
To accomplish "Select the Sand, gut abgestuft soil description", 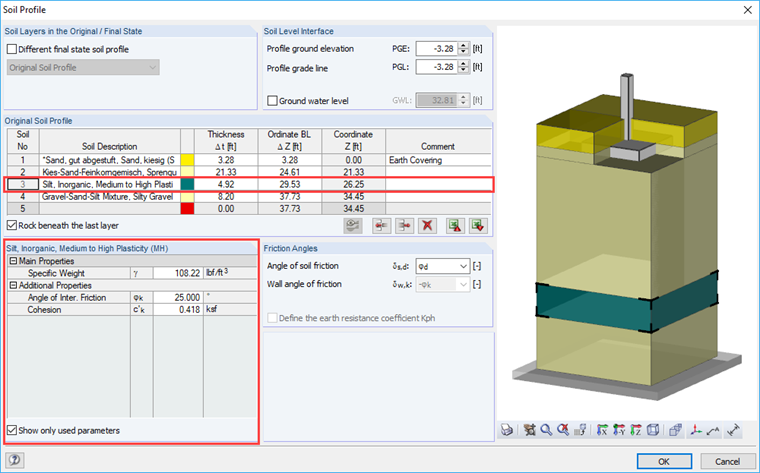I will [x=110, y=160].
